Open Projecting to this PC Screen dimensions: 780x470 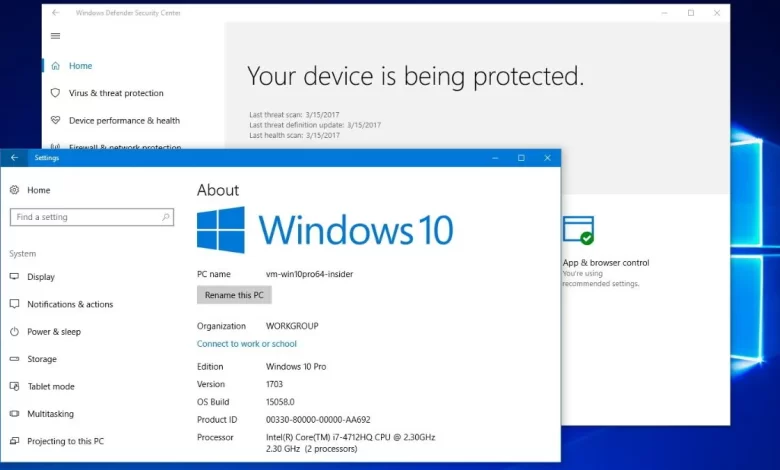[66, 441]
